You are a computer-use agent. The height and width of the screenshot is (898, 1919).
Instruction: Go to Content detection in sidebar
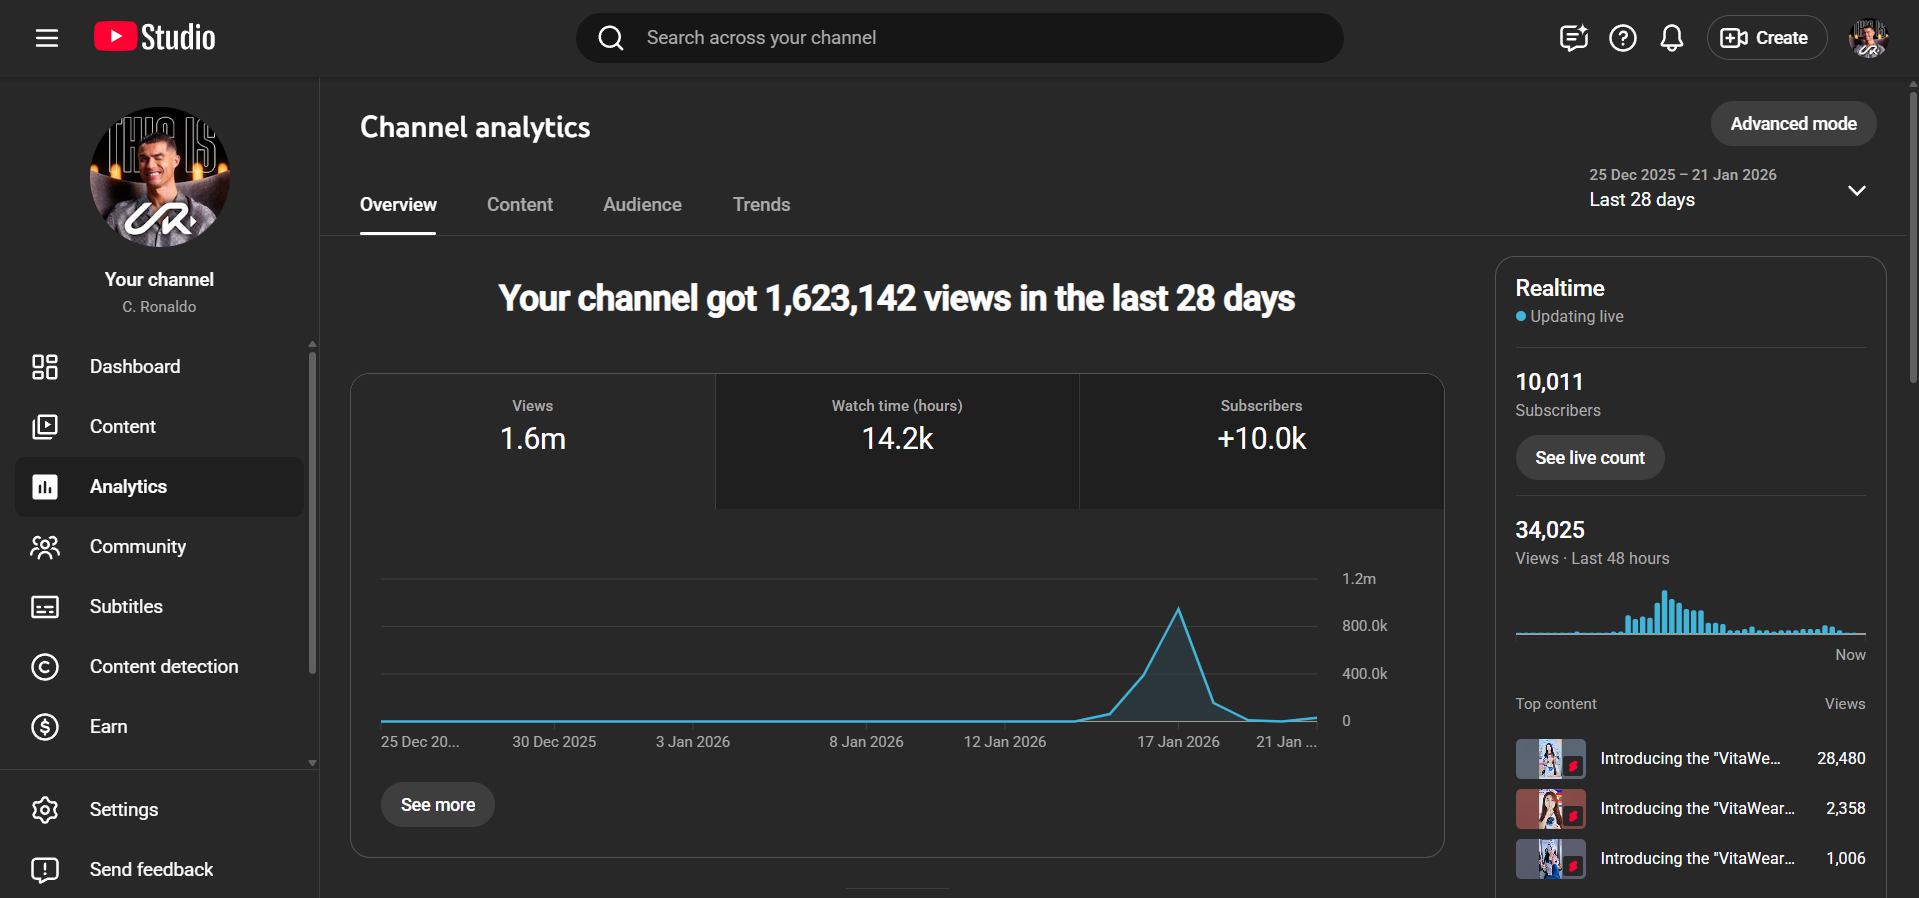[x=163, y=667]
